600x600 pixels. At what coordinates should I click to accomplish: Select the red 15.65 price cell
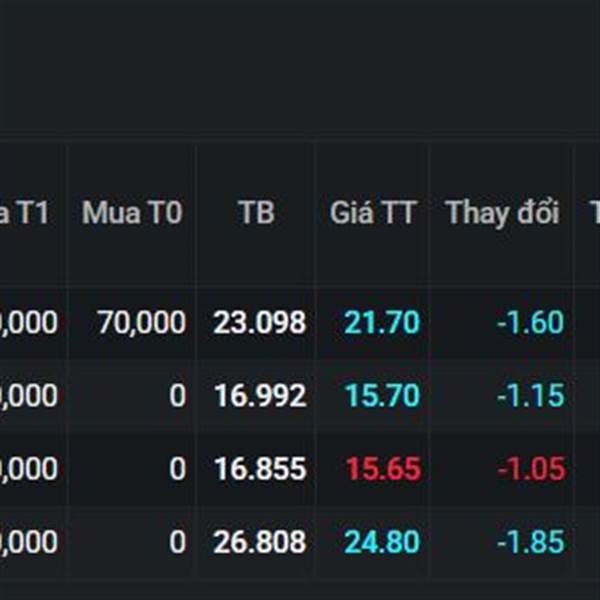[x=382, y=469]
